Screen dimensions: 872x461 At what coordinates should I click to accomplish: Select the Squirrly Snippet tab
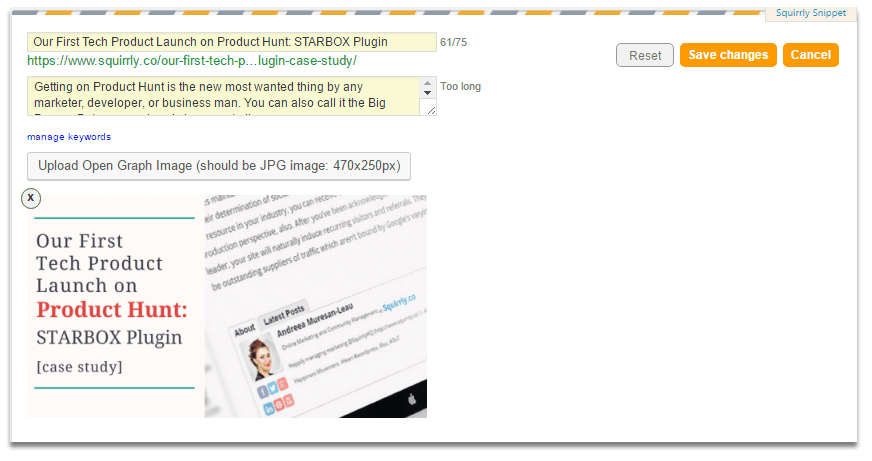[x=811, y=13]
